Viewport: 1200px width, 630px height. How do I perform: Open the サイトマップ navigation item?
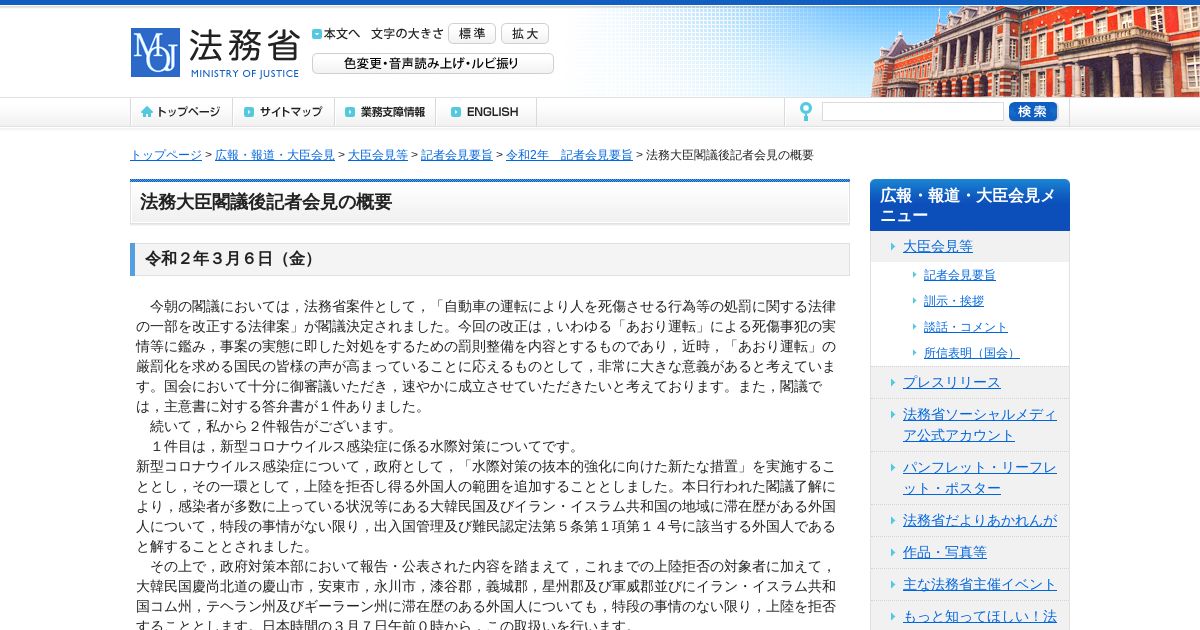pos(283,112)
